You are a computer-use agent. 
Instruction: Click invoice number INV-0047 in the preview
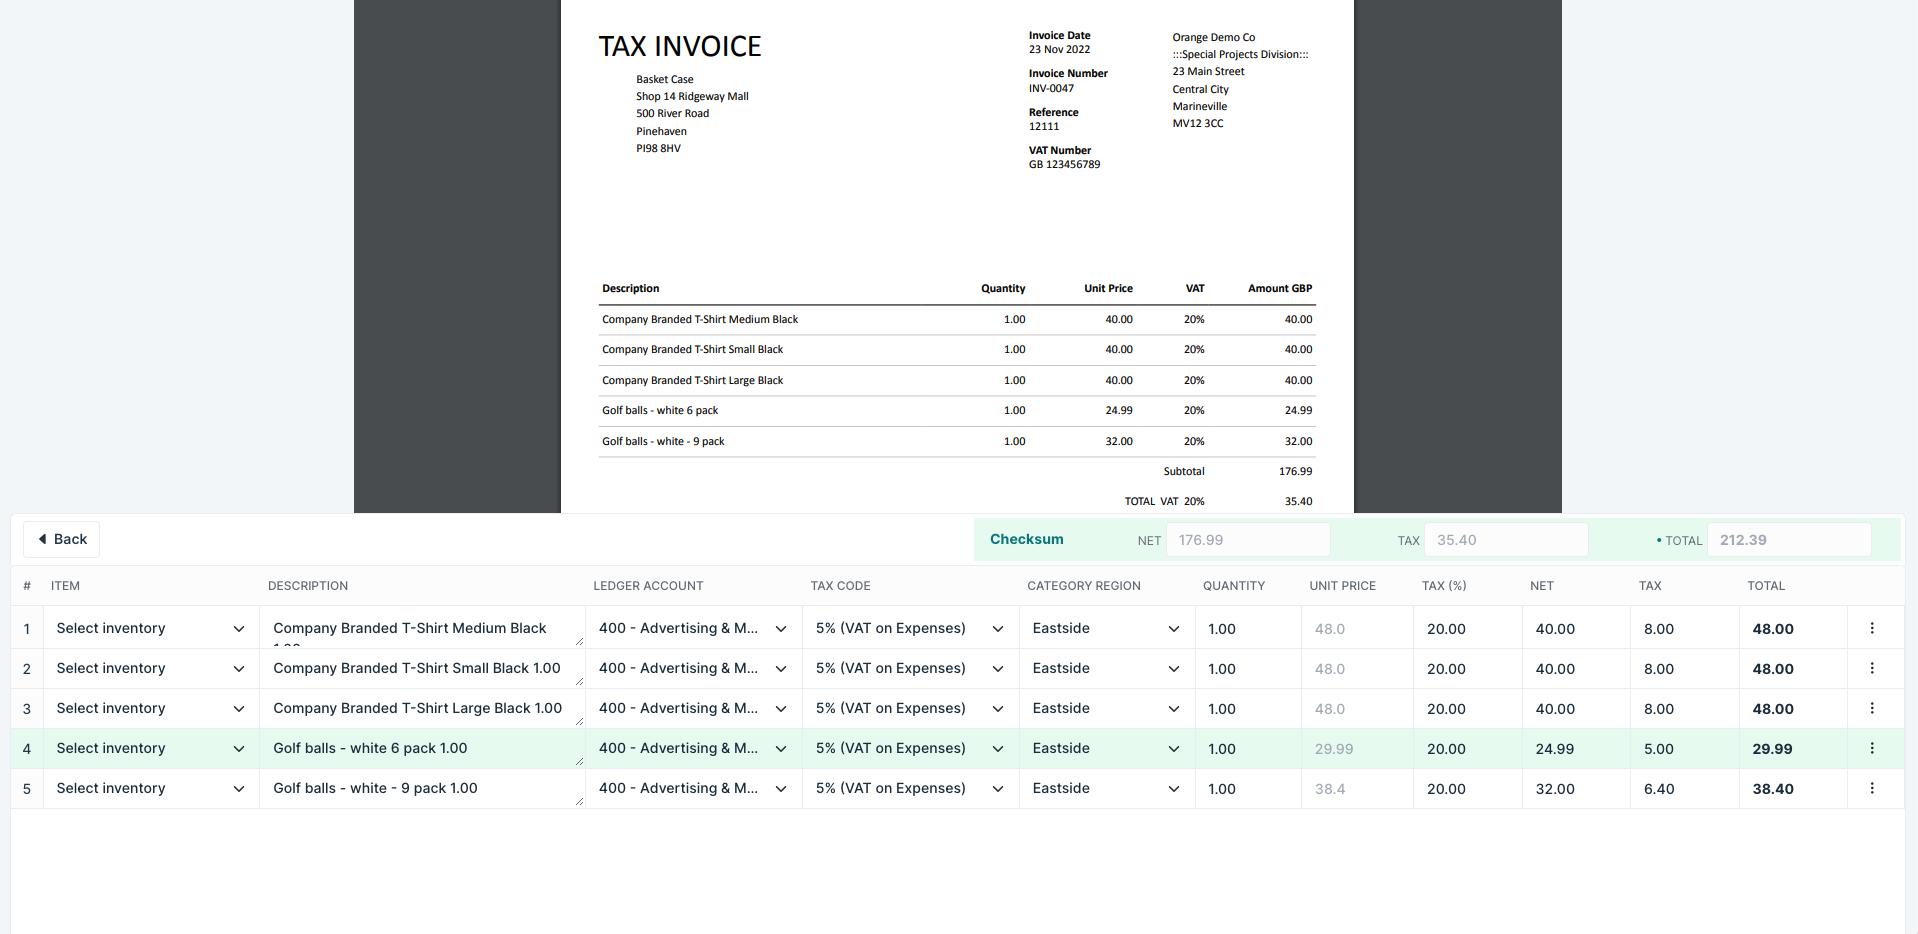(x=1051, y=88)
